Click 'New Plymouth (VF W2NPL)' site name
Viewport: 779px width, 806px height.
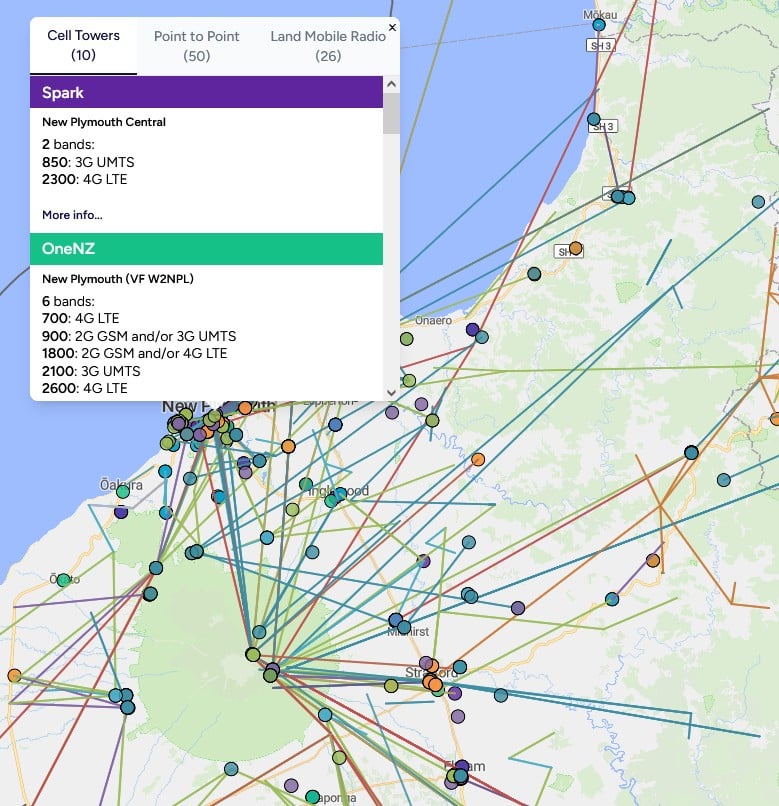pos(118,279)
